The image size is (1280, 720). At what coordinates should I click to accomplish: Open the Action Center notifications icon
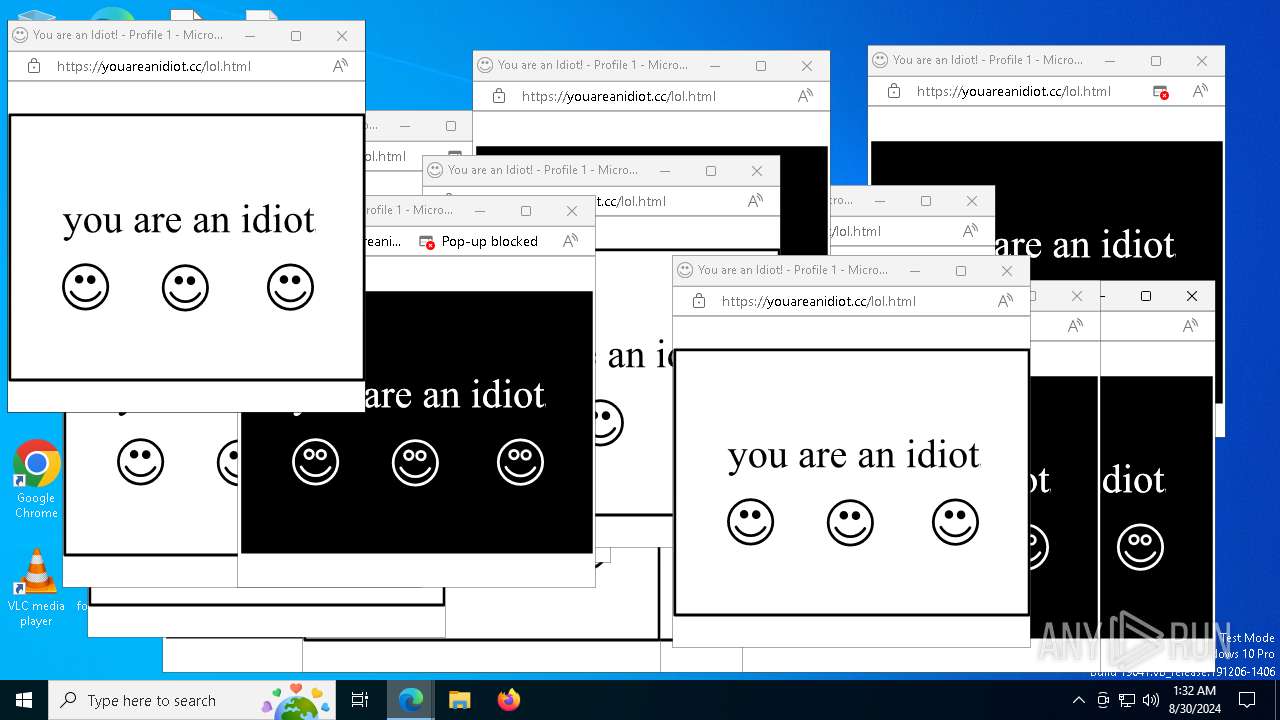tap(1247, 700)
